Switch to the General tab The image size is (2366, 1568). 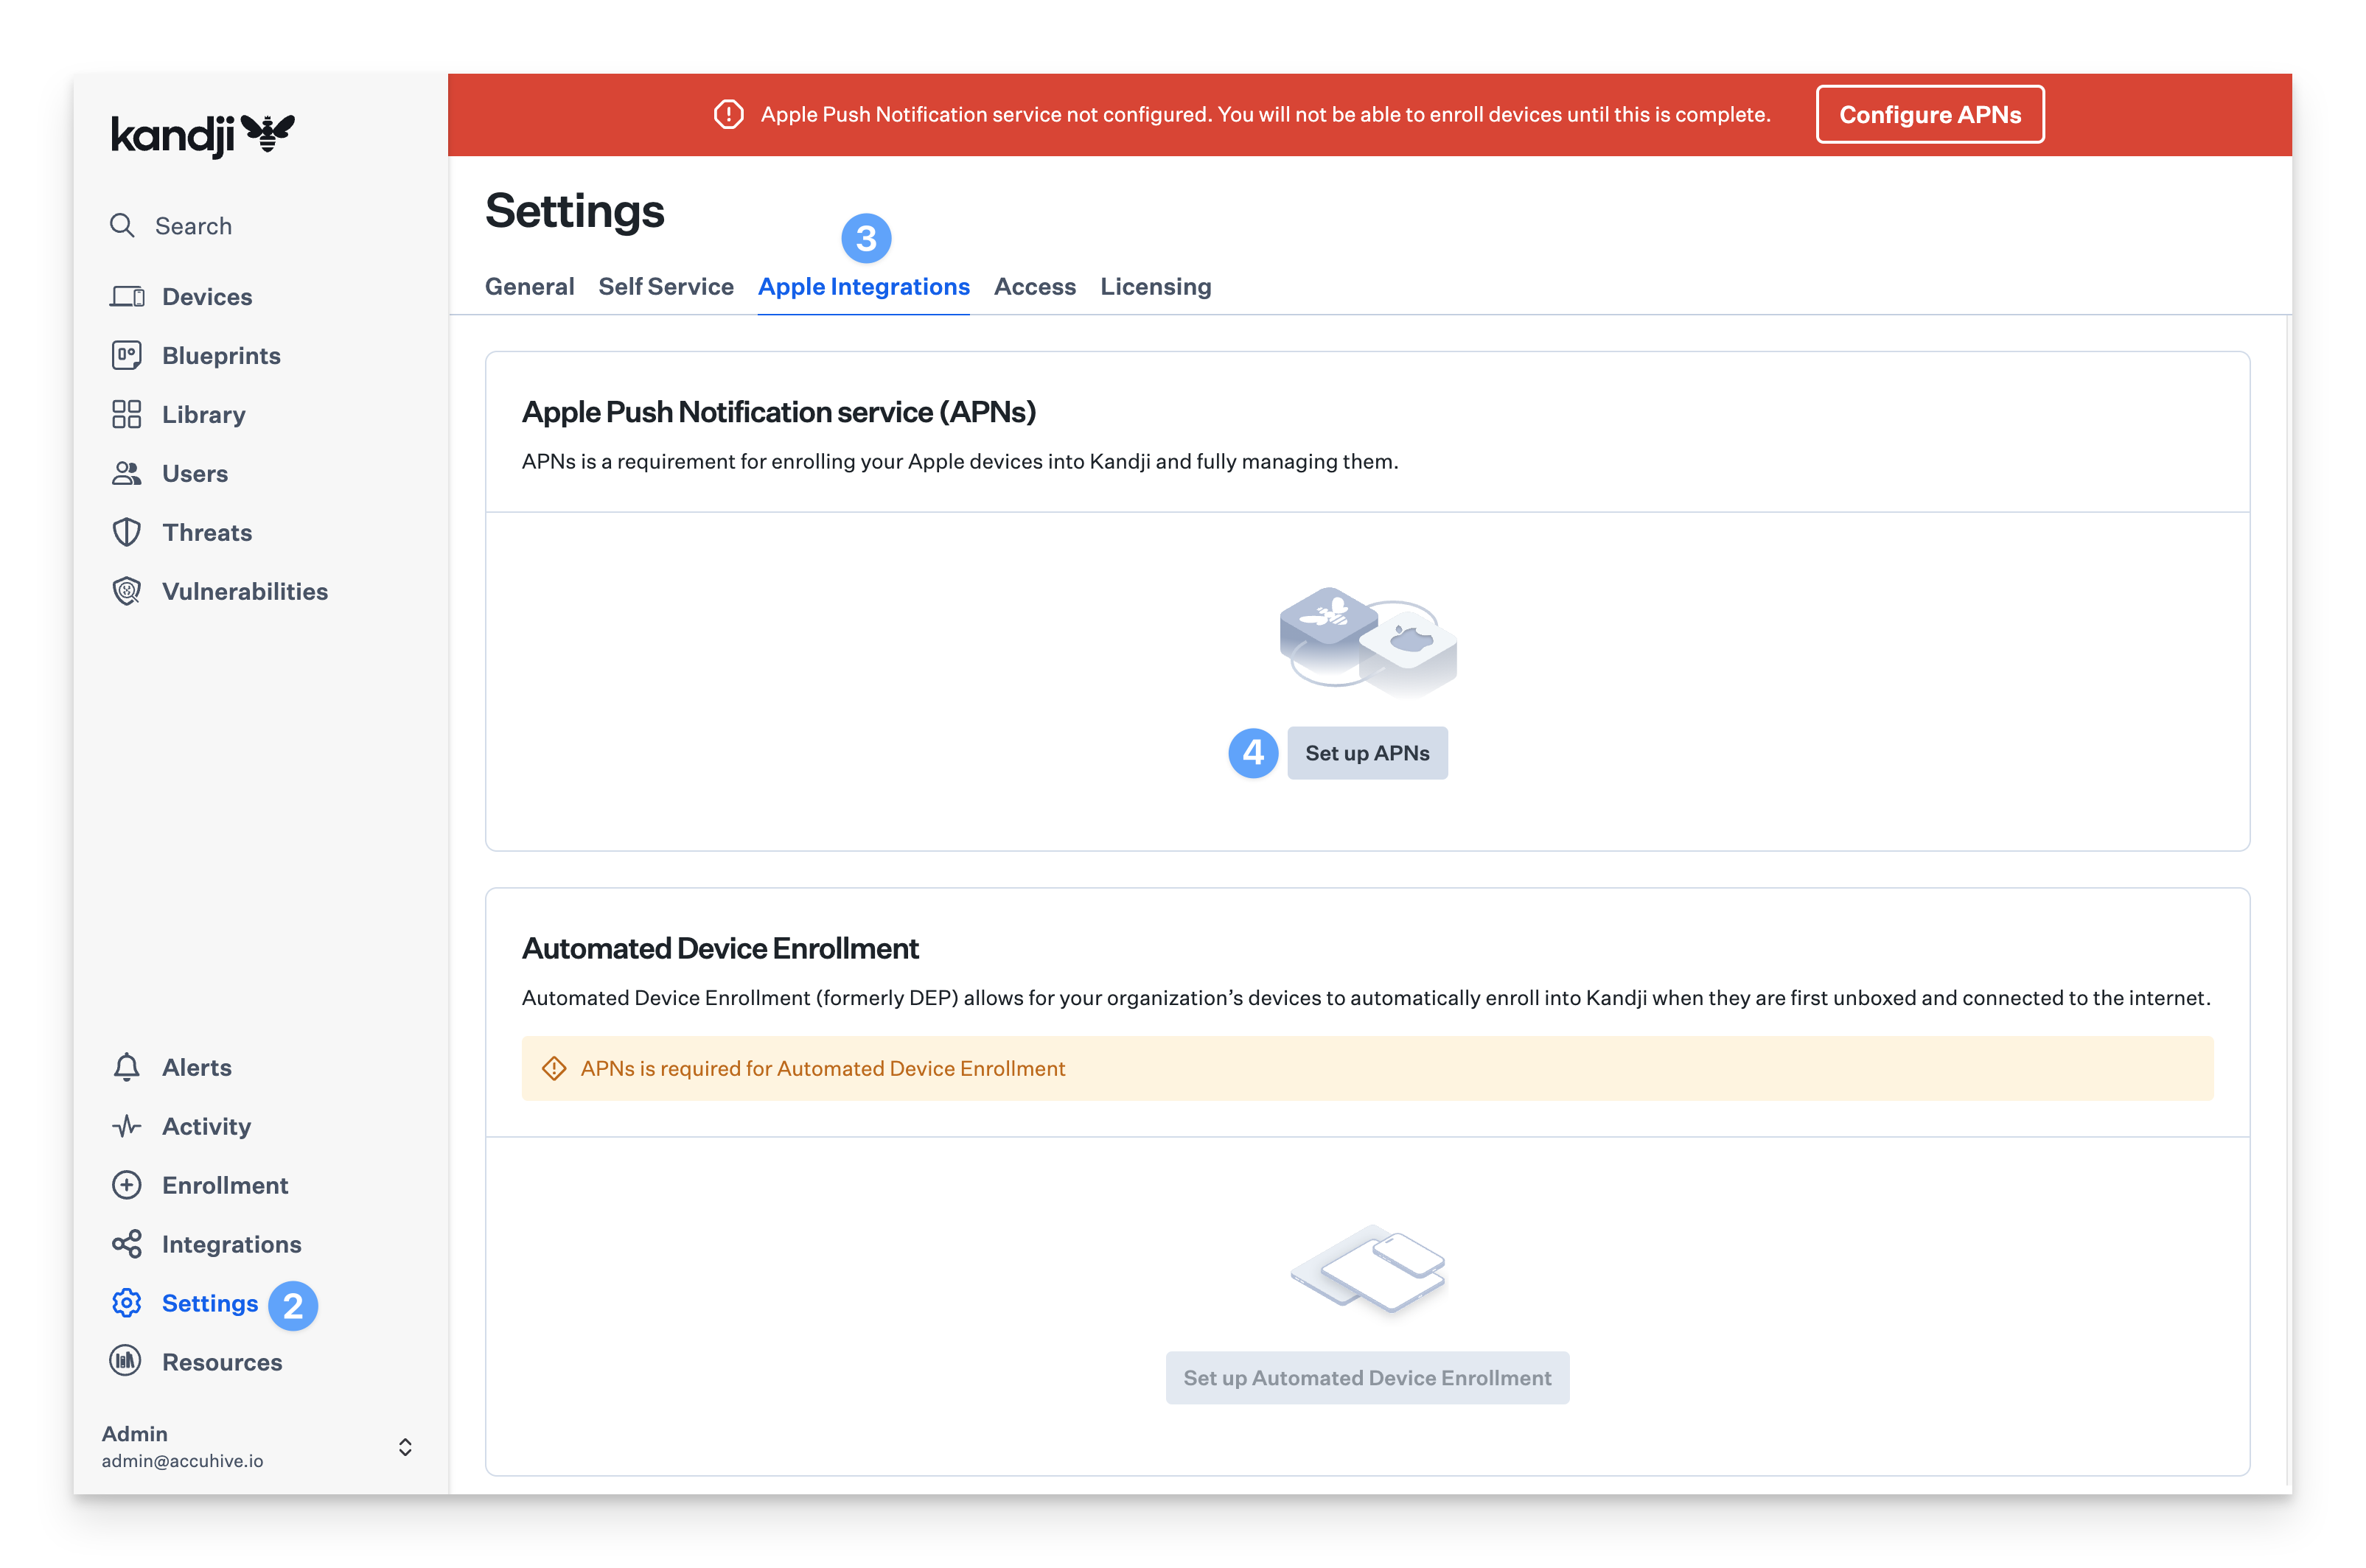[x=529, y=287]
